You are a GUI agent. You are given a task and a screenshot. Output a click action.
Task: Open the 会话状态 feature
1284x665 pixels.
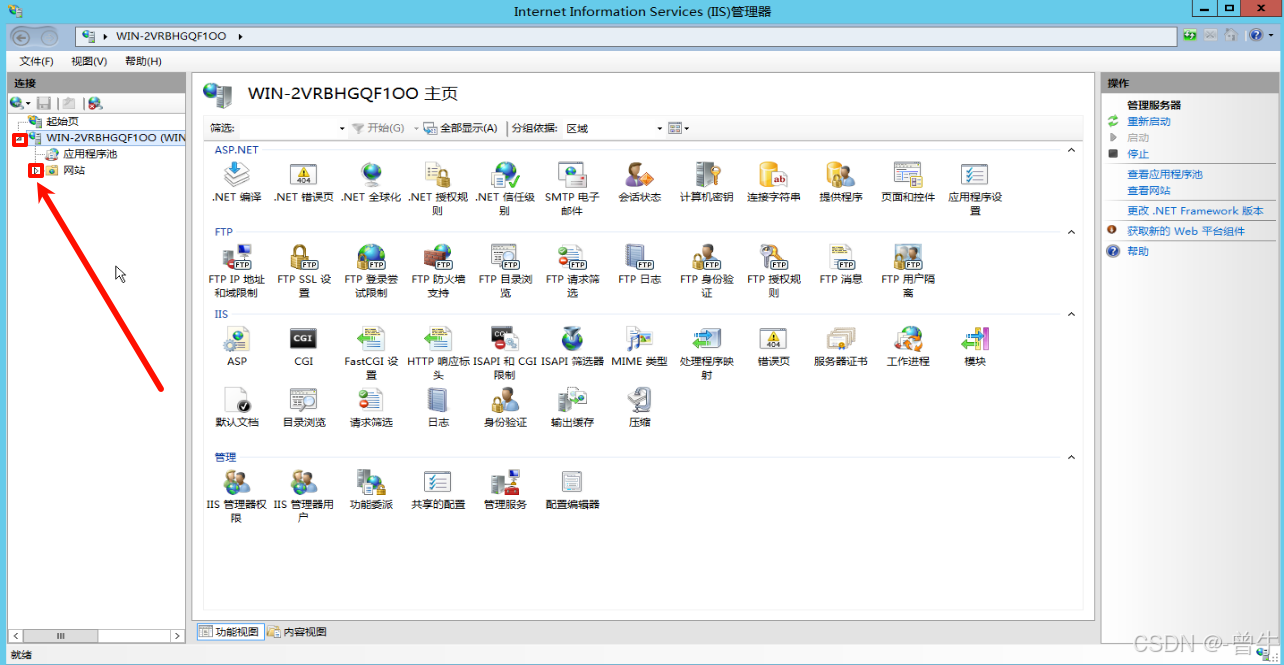click(639, 182)
